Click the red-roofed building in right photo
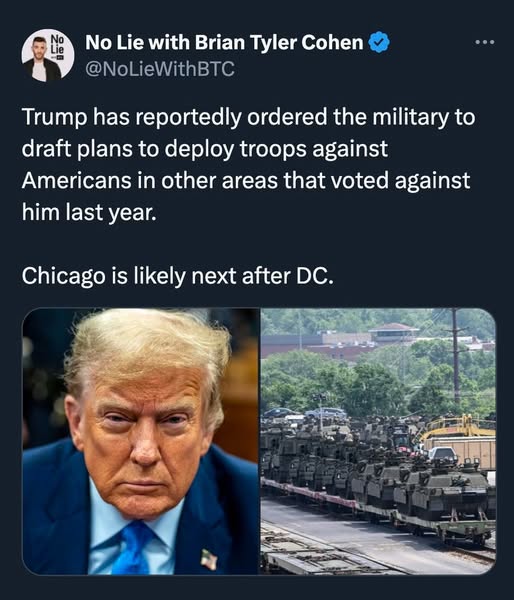This screenshot has width=514, height=600. point(393,331)
